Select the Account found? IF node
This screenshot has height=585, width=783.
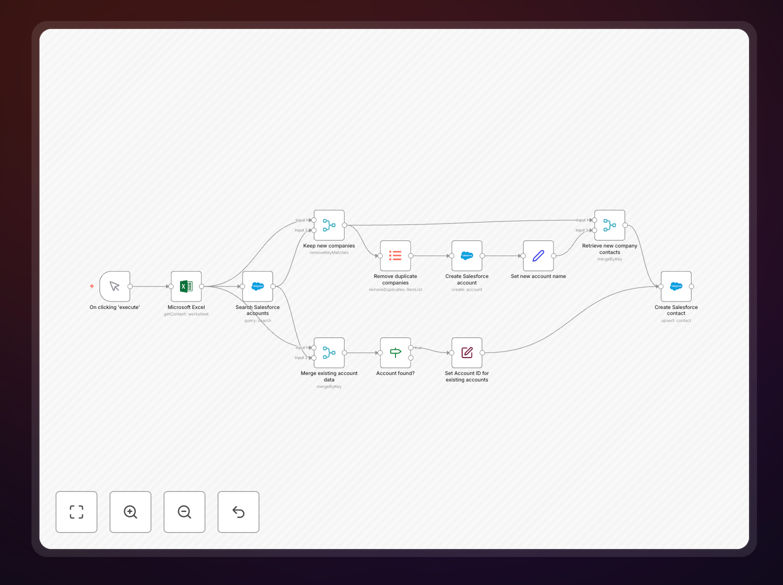click(395, 353)
